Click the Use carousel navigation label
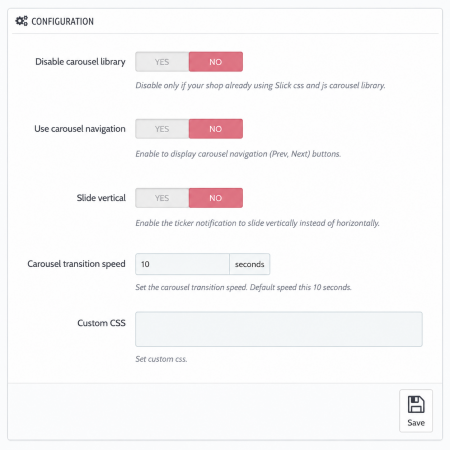Image resolution: width=450 pixels, height=450 pixels. click(80, 129)
